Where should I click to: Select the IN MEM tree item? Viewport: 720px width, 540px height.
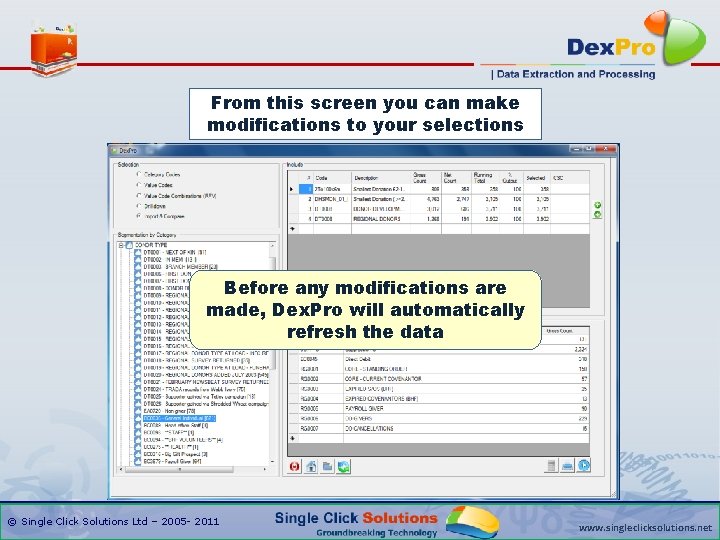170,260
